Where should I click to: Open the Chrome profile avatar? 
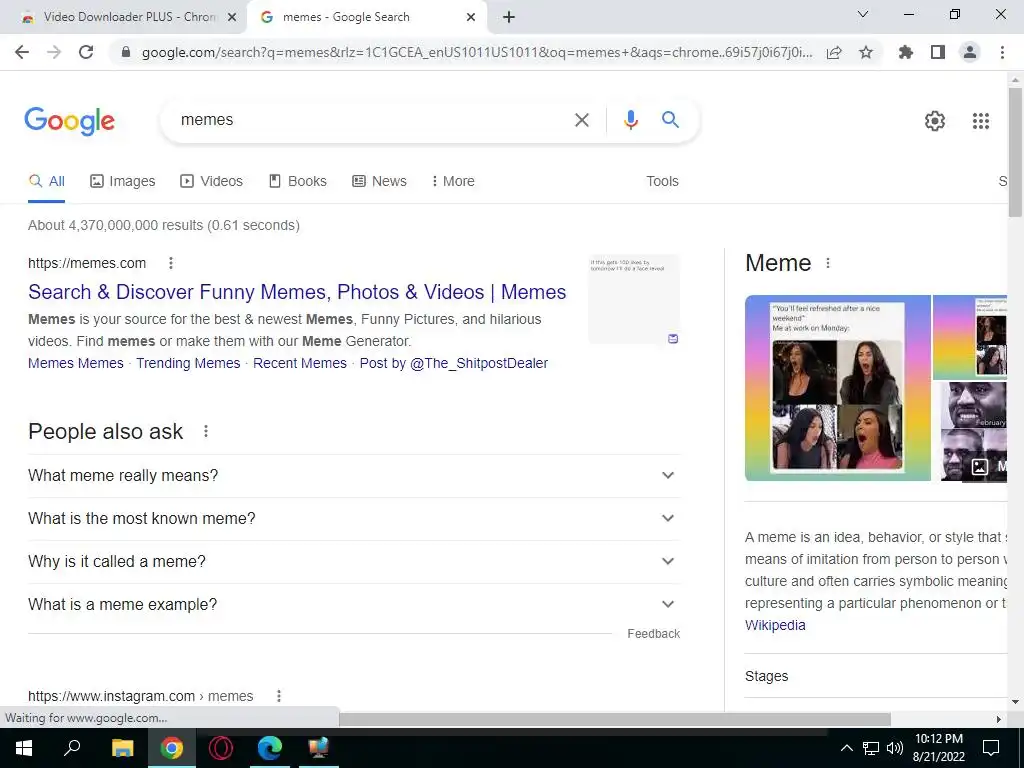pos(970,52)
